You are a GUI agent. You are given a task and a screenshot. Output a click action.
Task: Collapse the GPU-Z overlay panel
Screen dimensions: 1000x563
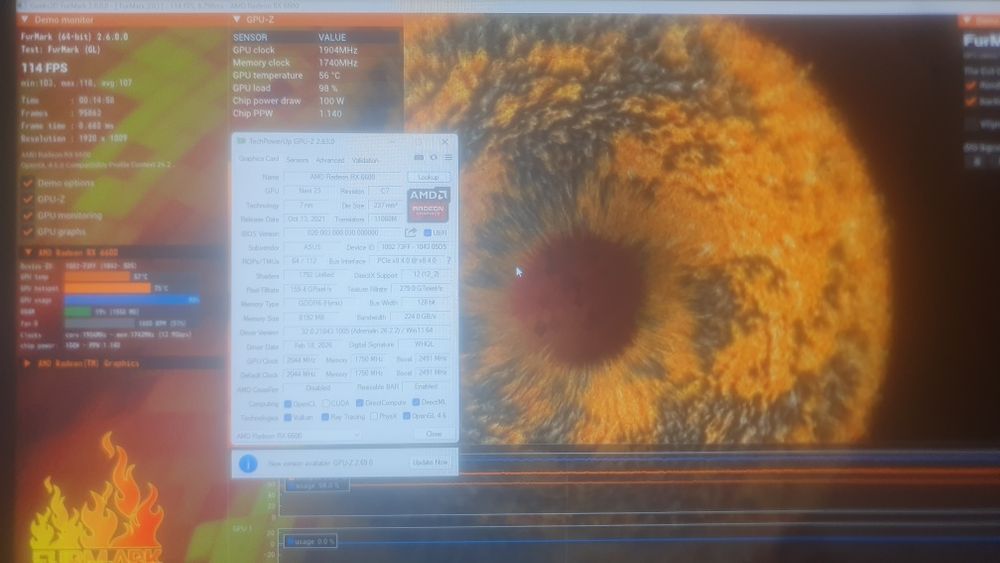(x=237, y=20)
